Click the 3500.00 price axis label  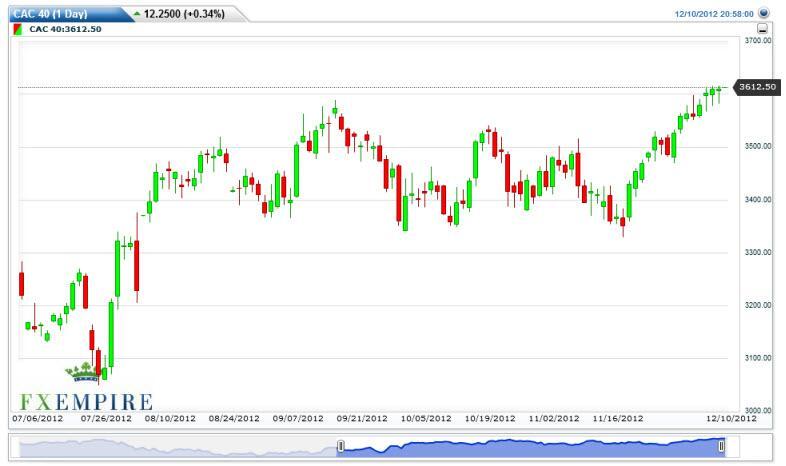click(x=758, y=147)
